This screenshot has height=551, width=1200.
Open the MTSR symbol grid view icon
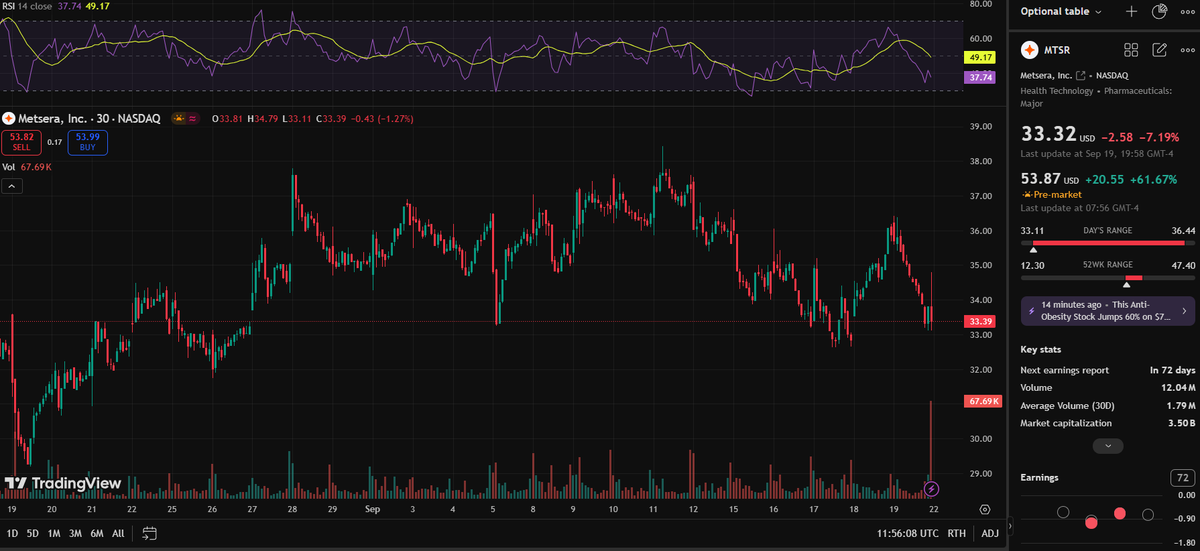1132,49
